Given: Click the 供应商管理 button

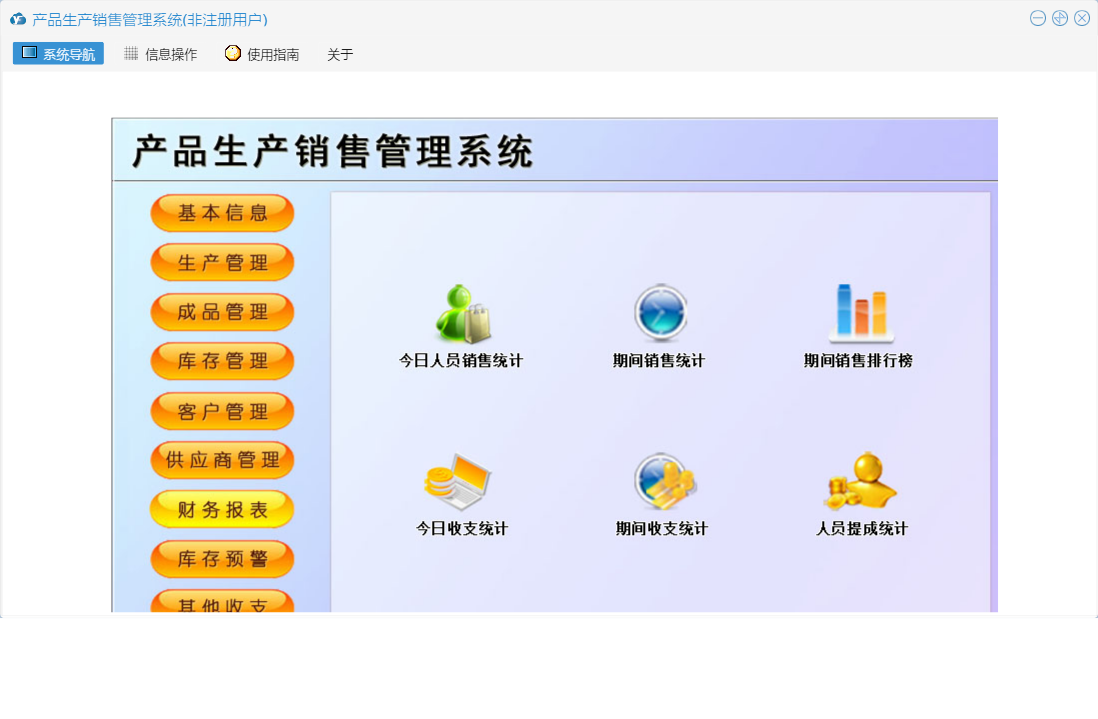Looking at the screenshot, I should tap(222, 460).
